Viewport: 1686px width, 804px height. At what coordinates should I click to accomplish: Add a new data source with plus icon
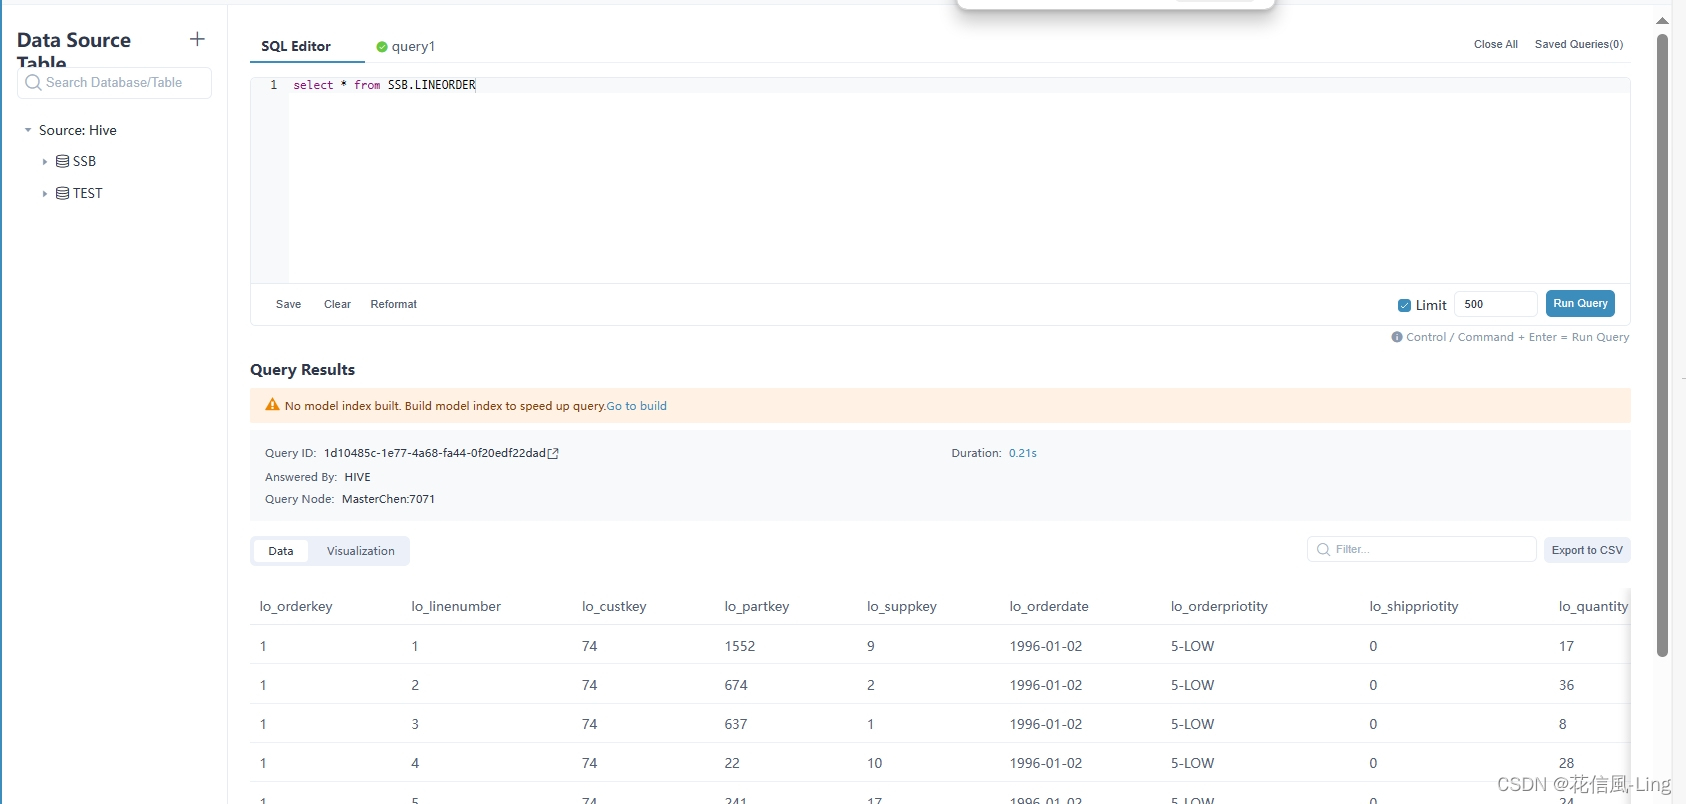pos(197,39)
